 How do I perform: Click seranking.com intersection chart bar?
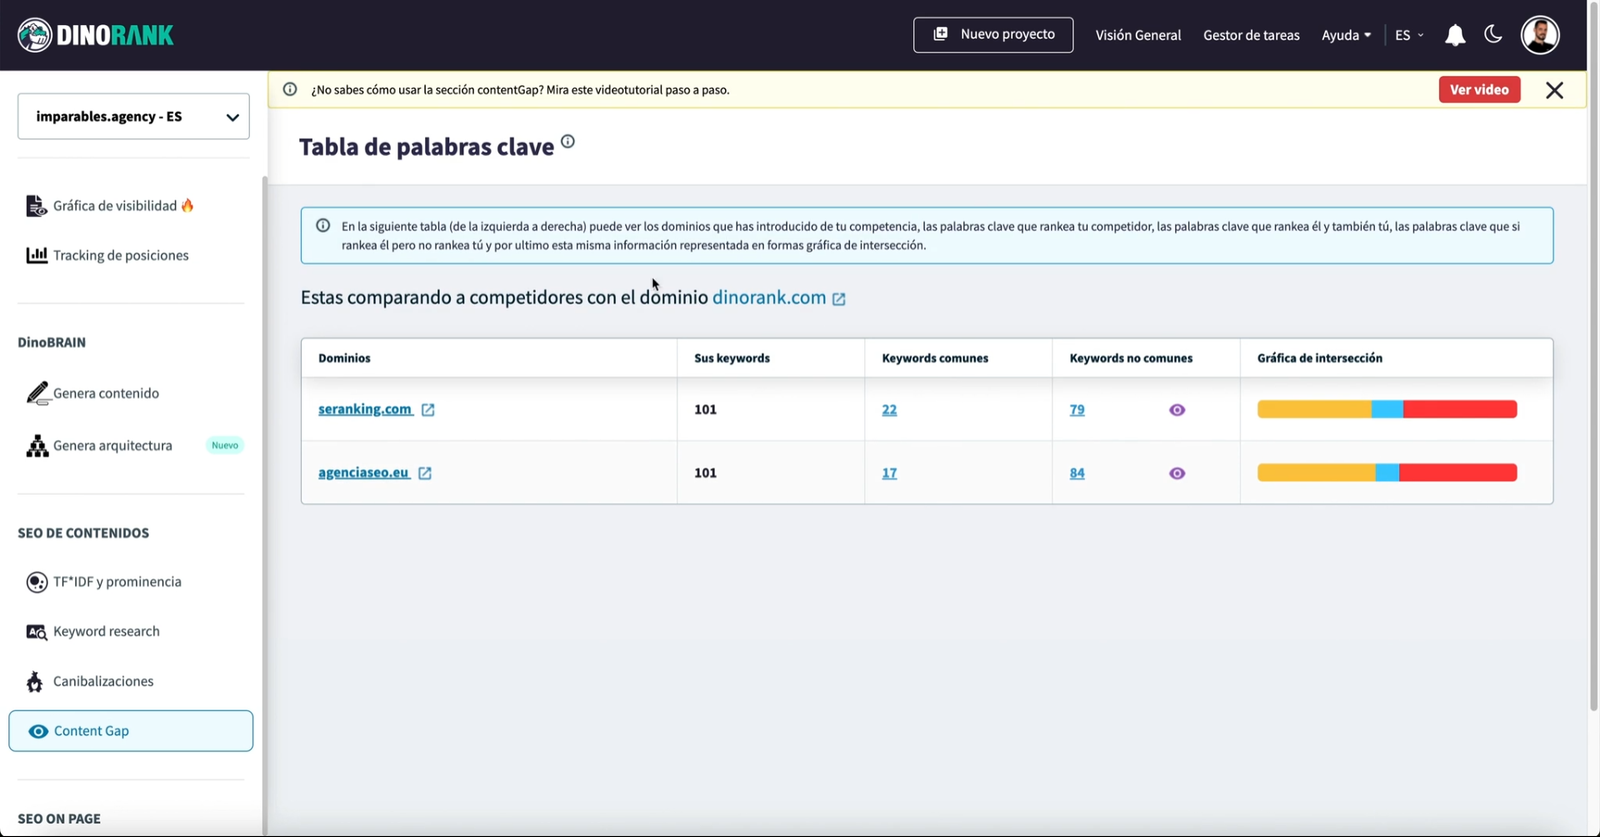pyautogui.click(x=1387, y=409)
